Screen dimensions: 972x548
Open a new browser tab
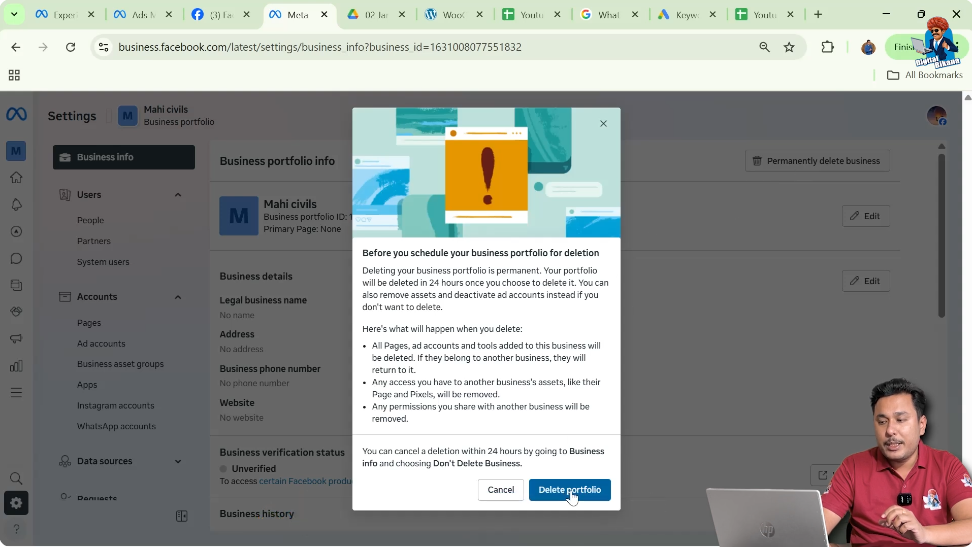[x=818, y=14]
